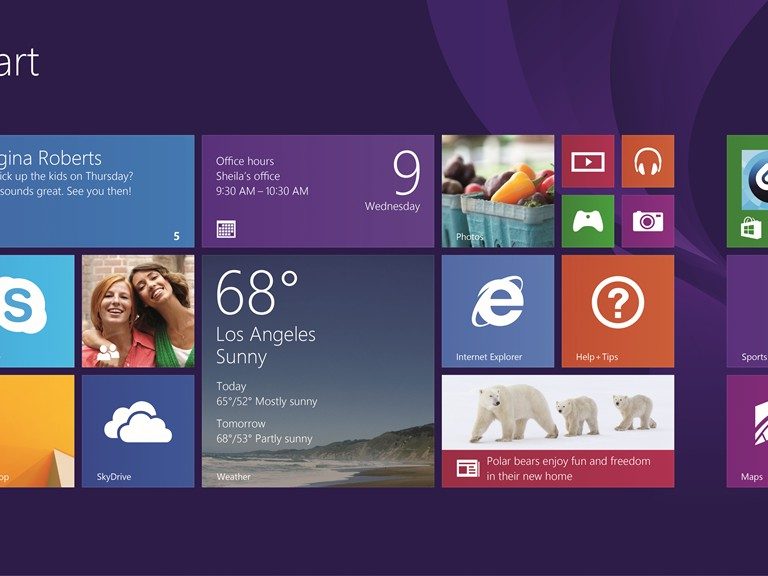Click the Windows Store bag icon
The width and height of the screenshot is (768, 576).
pos(751,229)
